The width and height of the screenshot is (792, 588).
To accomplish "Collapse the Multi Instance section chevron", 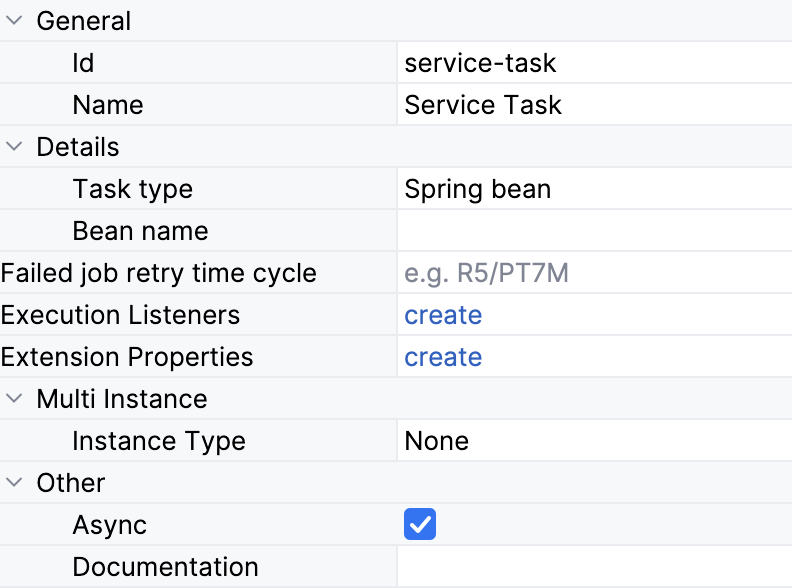I will point(14,399).
